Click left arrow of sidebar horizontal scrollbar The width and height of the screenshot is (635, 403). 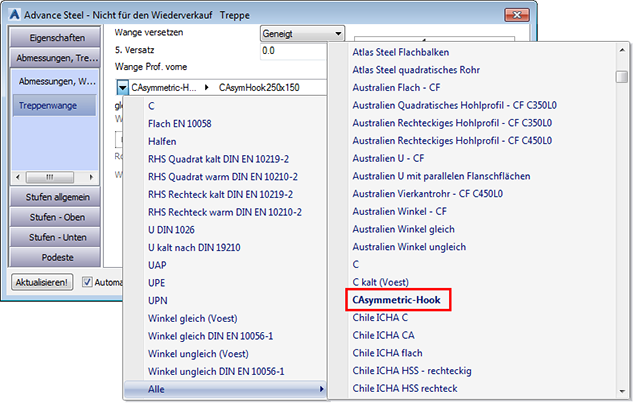pyautogui.click(x=17, y=177)
